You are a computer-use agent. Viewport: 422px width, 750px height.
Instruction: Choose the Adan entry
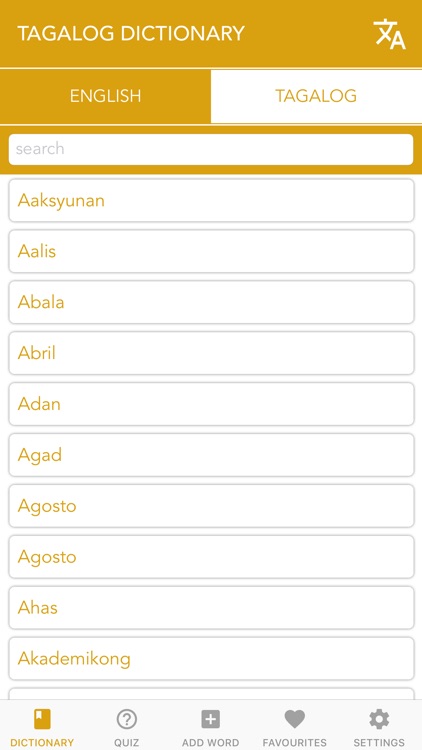coord(211,404)
